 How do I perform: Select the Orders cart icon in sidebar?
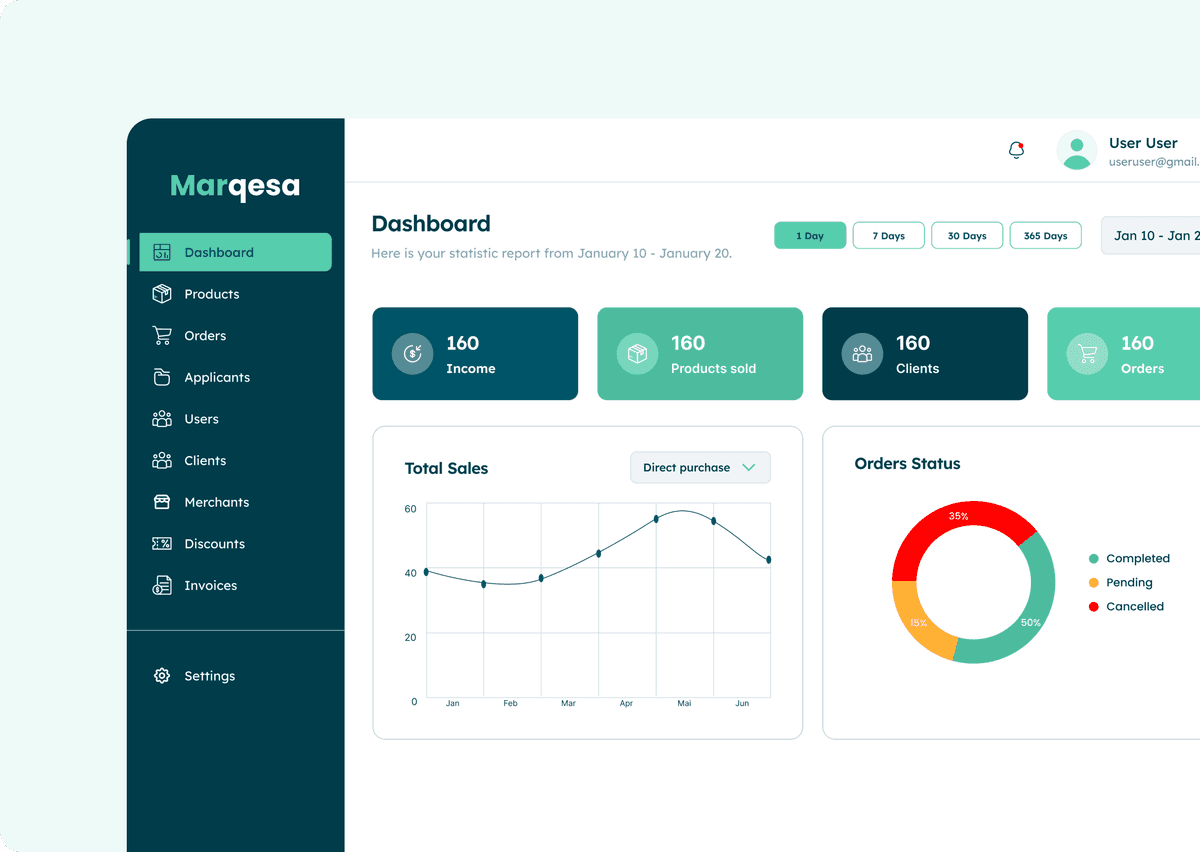(162, 336)
